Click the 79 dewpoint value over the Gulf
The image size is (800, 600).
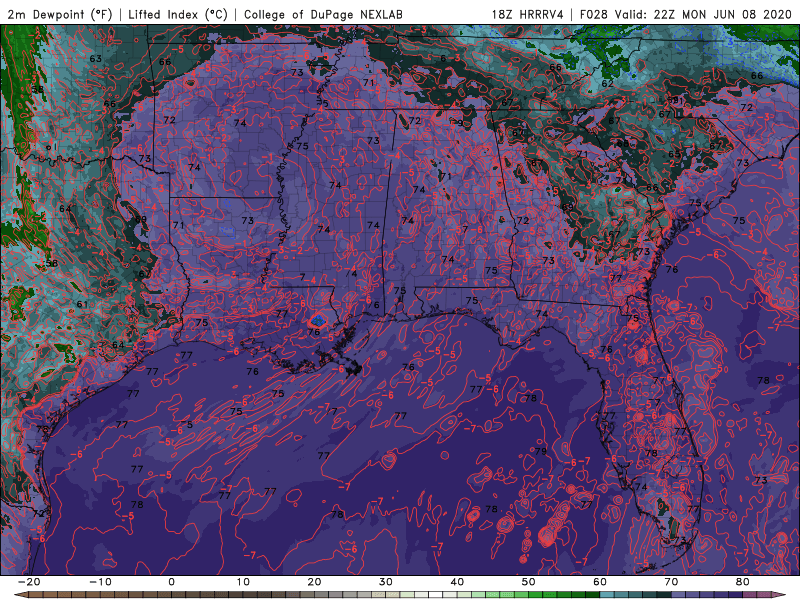(541, 451)
